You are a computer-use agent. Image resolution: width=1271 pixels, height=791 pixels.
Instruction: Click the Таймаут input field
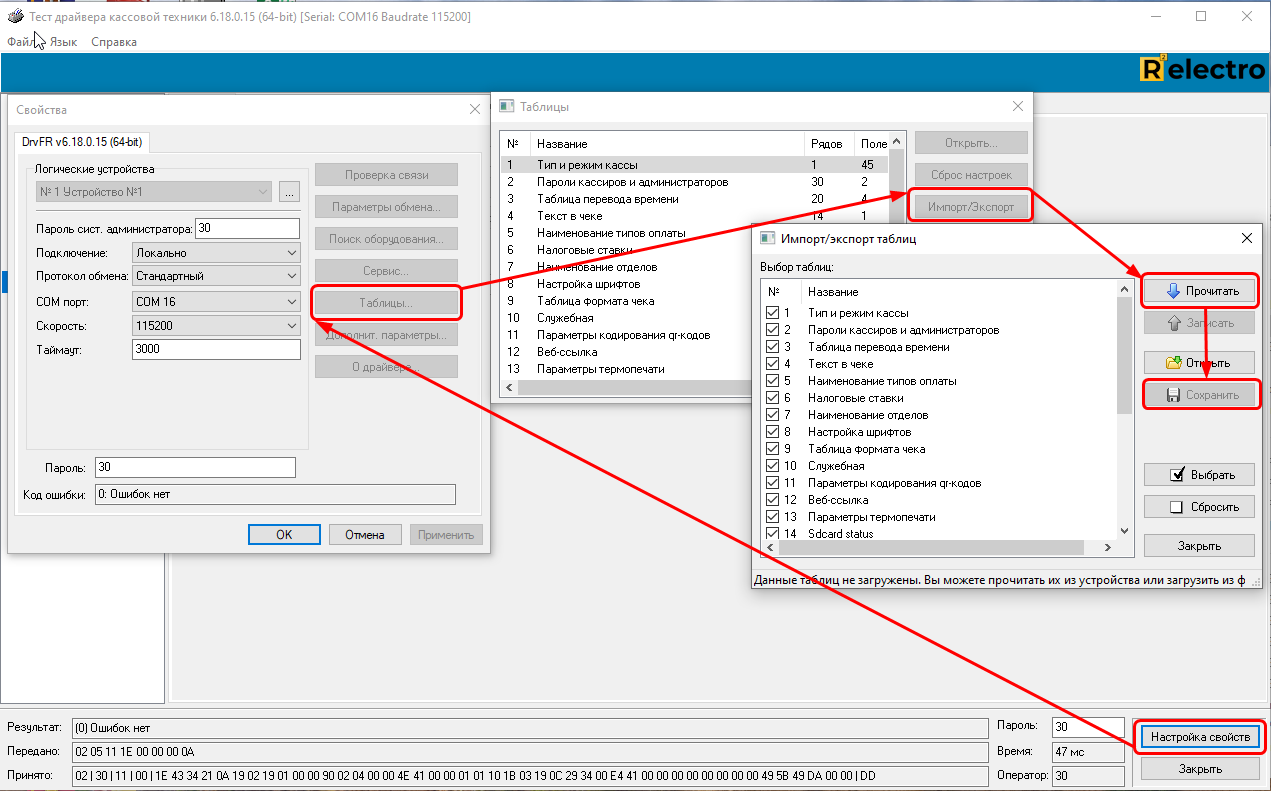(x=216, y=349)
